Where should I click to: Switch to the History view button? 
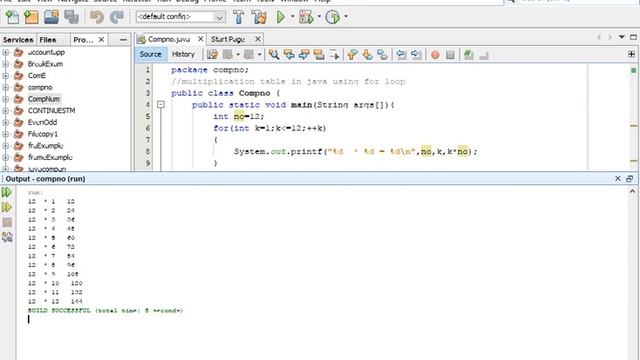click(183, 54)
